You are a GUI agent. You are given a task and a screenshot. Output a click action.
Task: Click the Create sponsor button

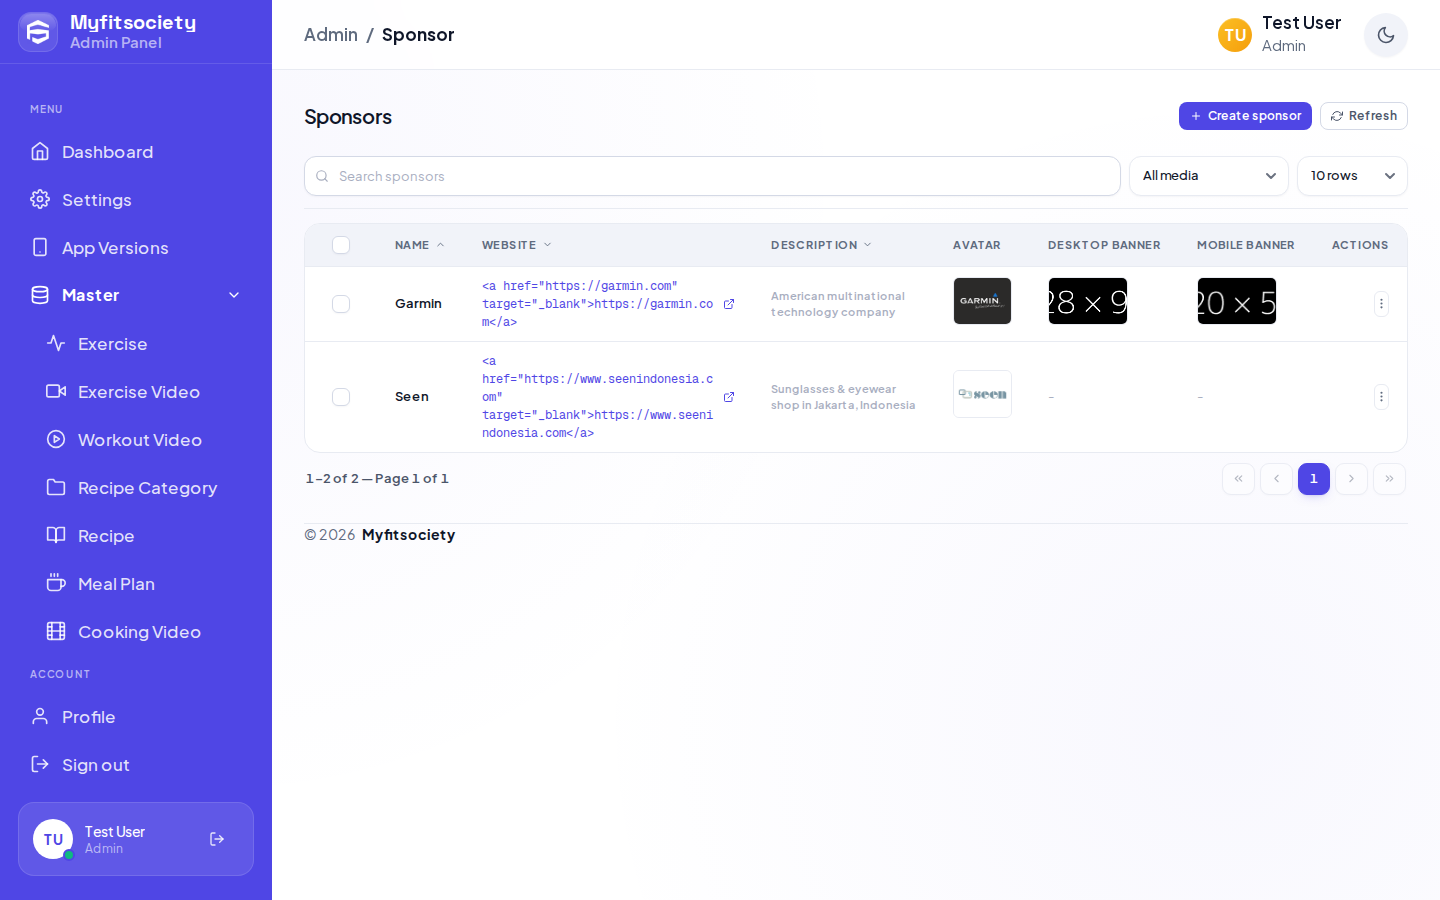point(1245,116)
